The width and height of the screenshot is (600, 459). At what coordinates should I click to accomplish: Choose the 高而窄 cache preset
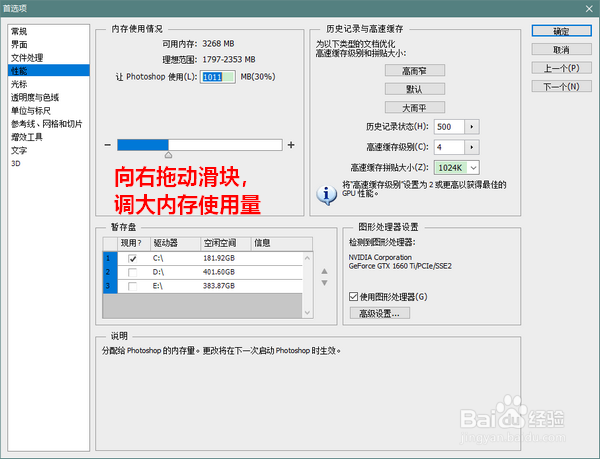pos(414,71)
